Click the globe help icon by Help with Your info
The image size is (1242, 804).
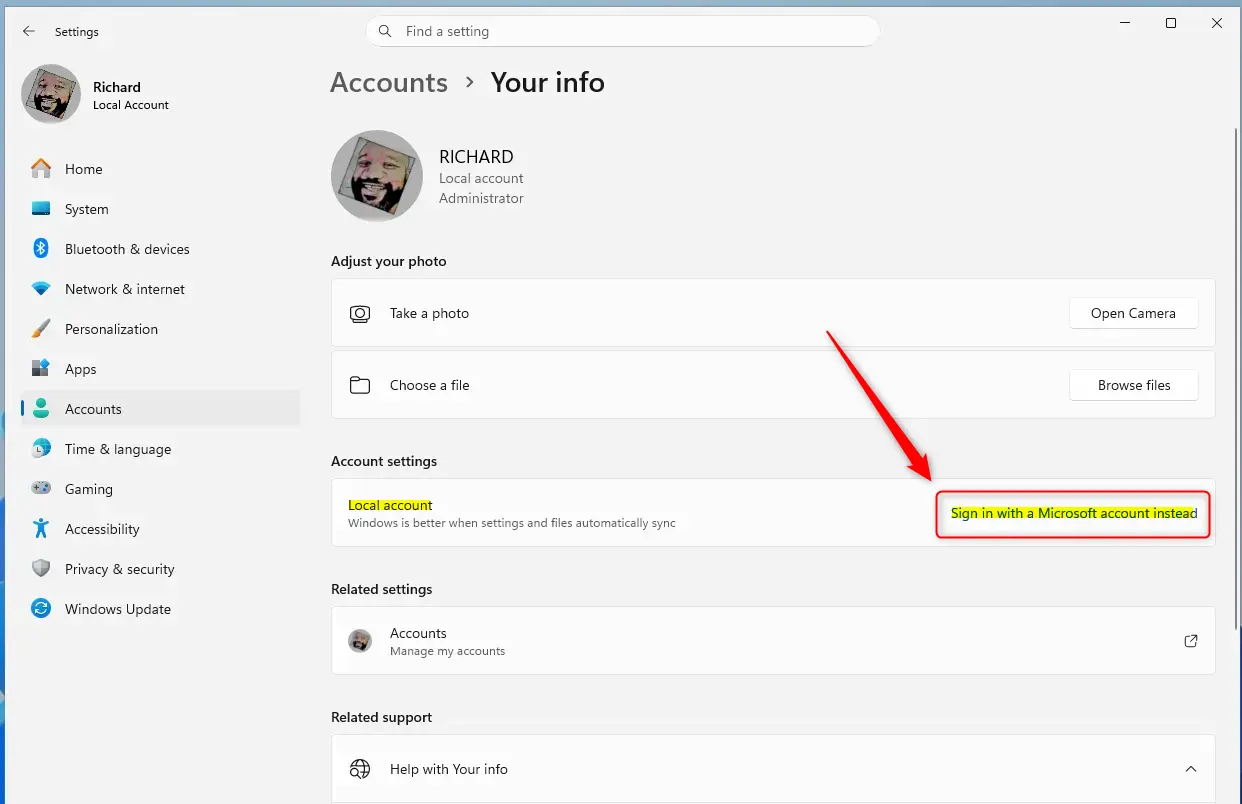pos(360,769)
